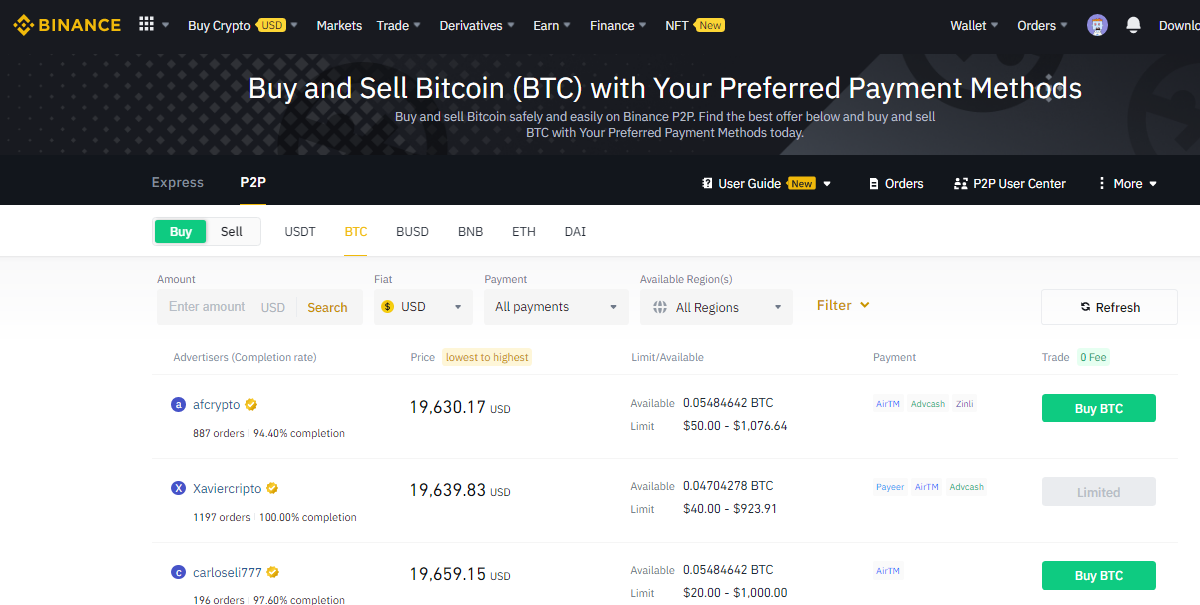Expand the User Guide dropdown arrow

[x=827, y=184]
